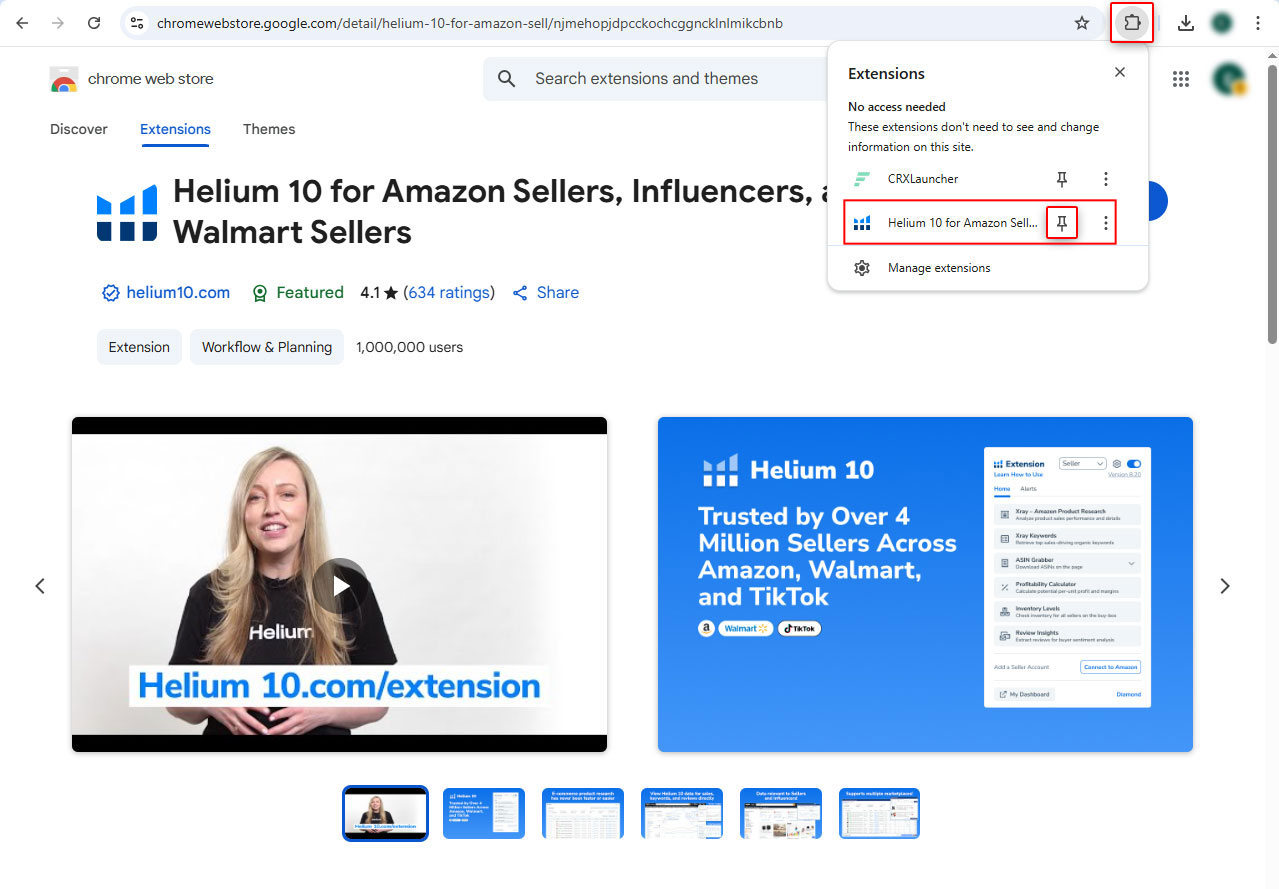Select the fourth thumbnail in the strip
Image resolution: width=1279 pixels, height=889 pixels.
[x=682, y=813]
